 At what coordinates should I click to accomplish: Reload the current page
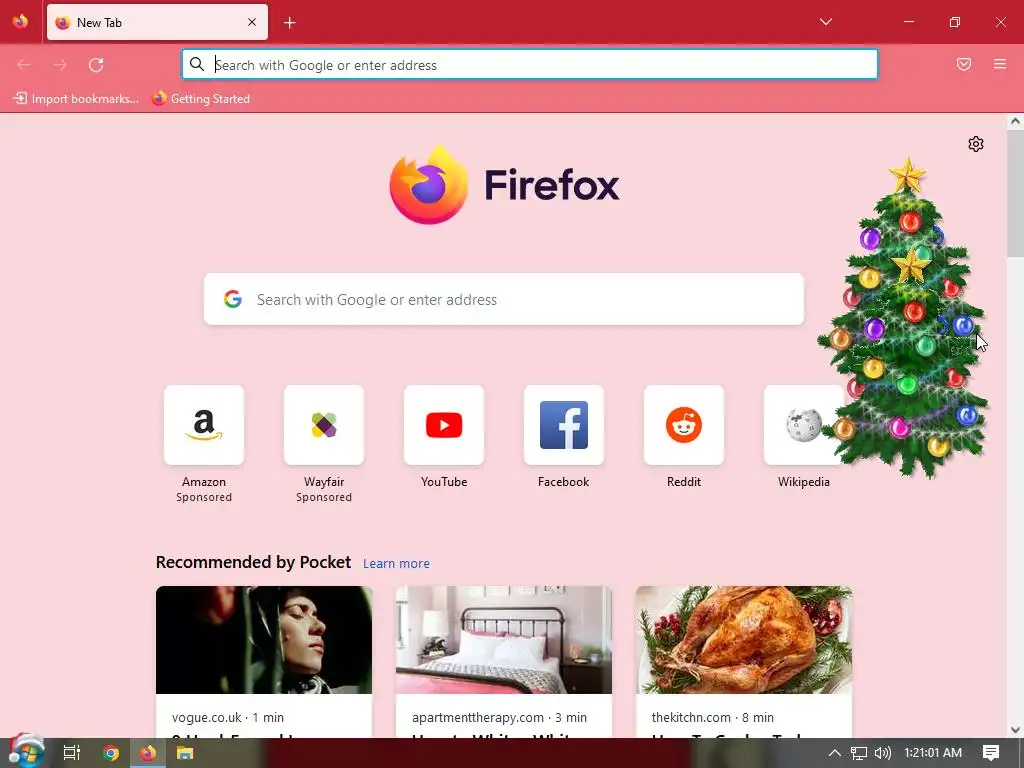[96, 65]
